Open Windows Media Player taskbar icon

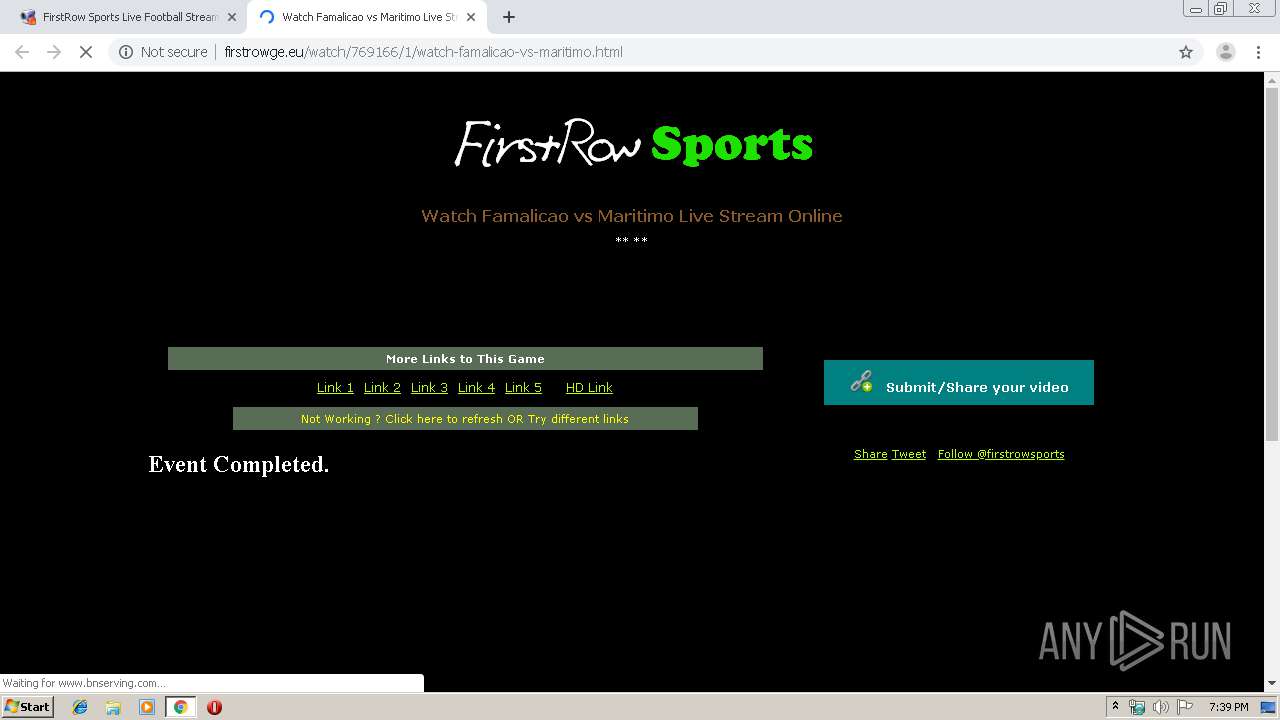point(147,707)
